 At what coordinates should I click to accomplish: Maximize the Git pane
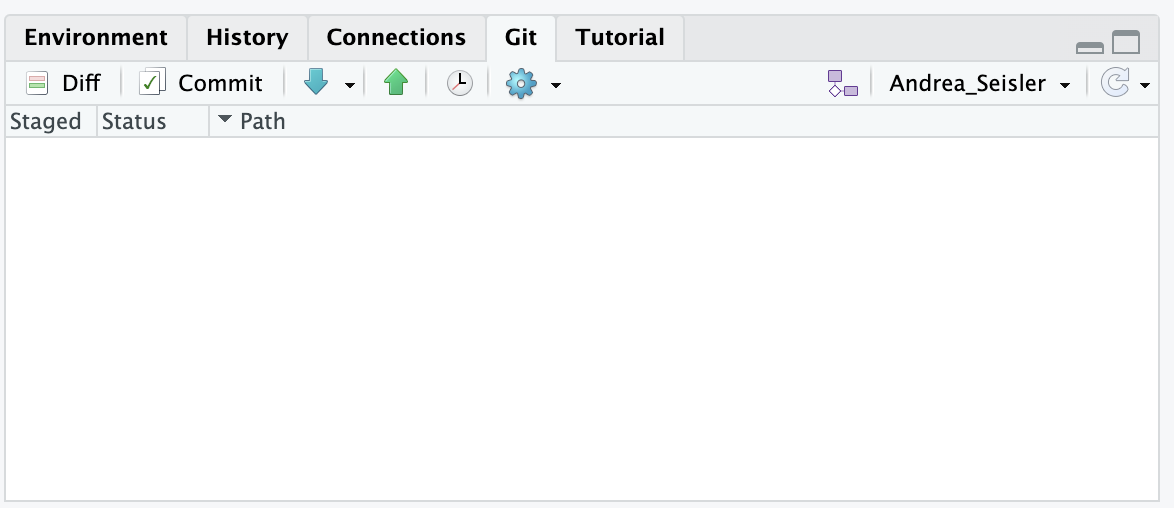click(x=1126, y=42)
